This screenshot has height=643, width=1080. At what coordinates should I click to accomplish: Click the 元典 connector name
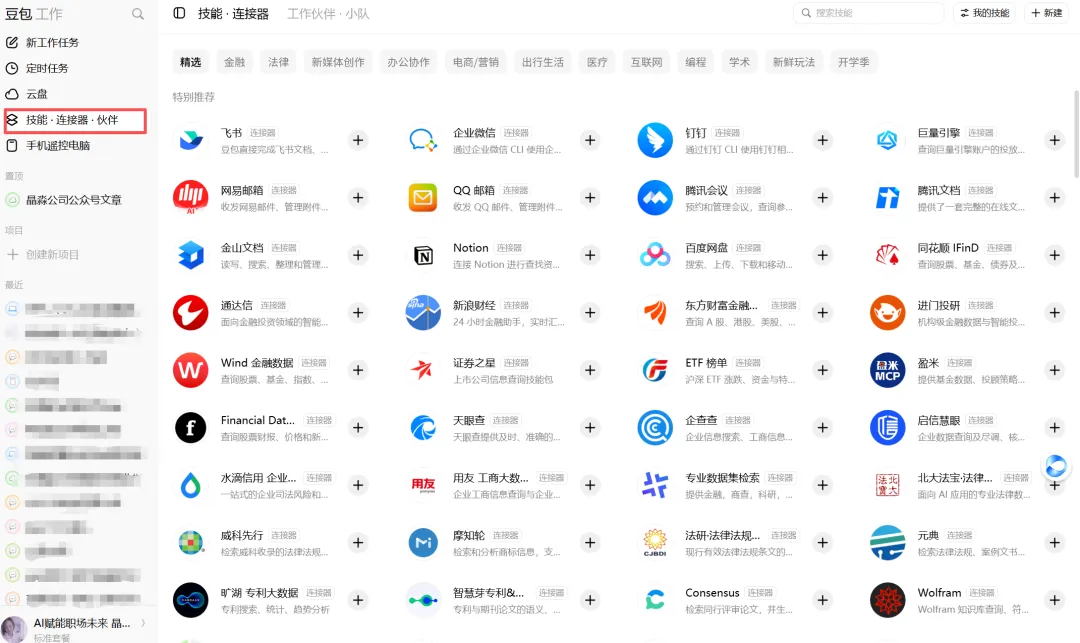[928, 535]
